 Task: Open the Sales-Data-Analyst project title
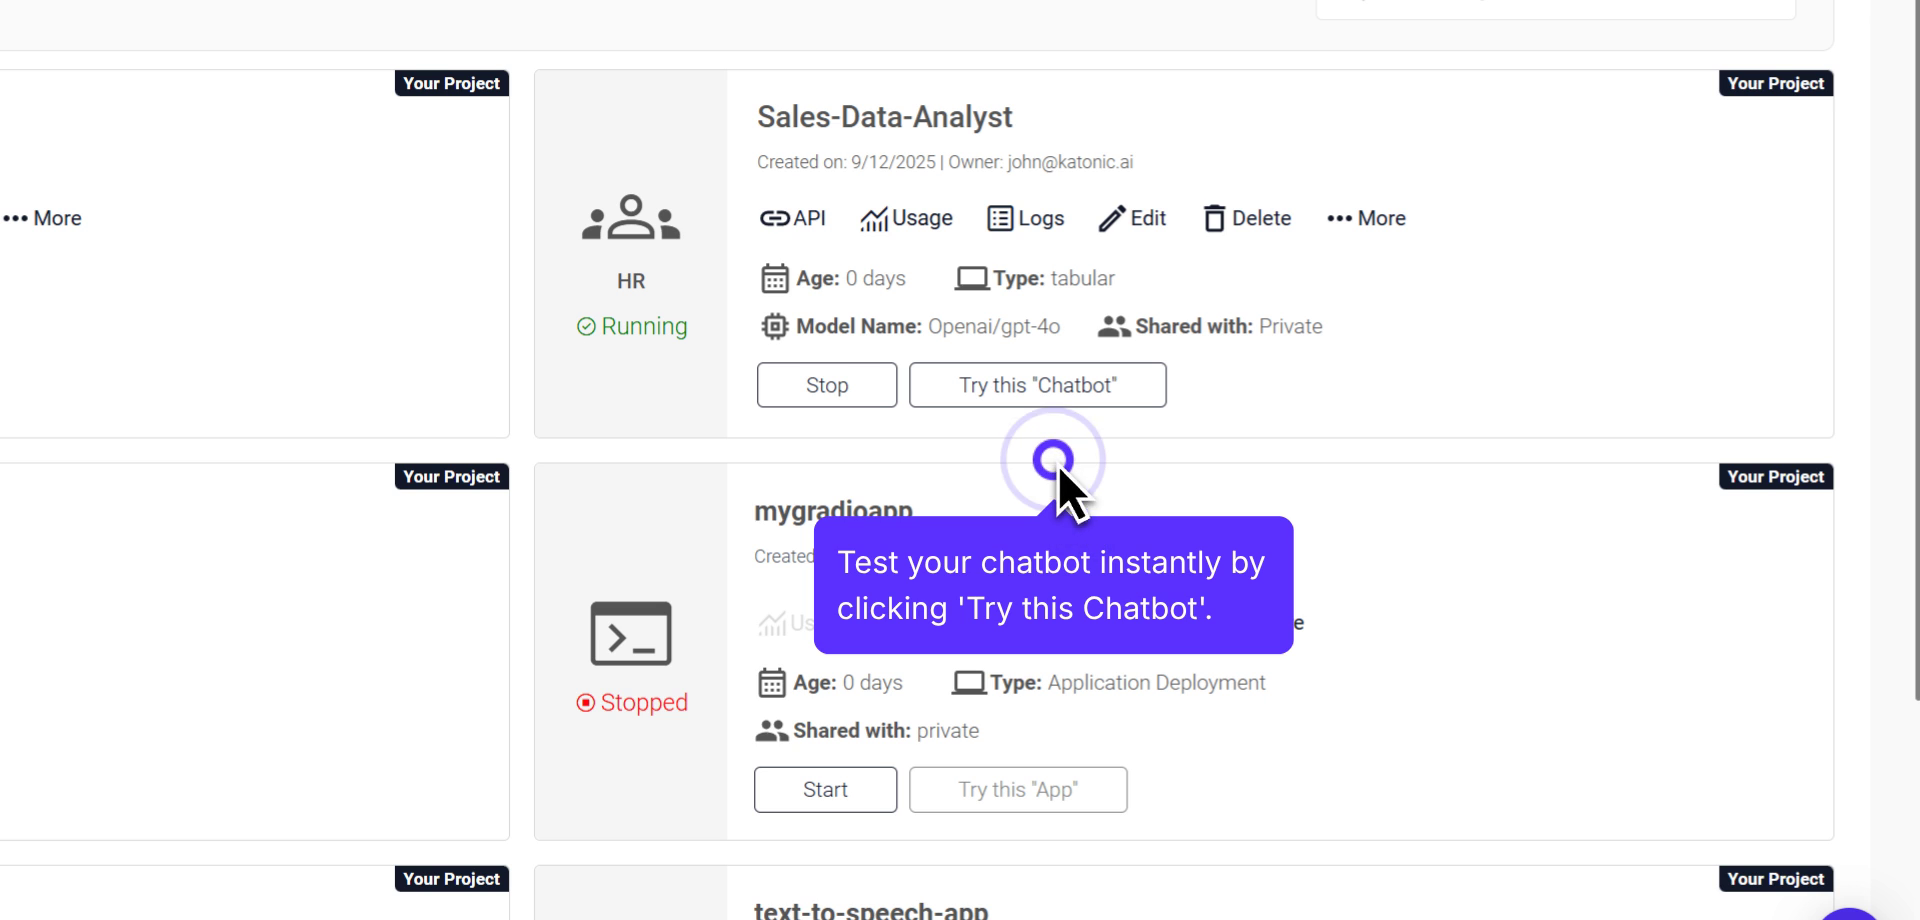[884, 117]
